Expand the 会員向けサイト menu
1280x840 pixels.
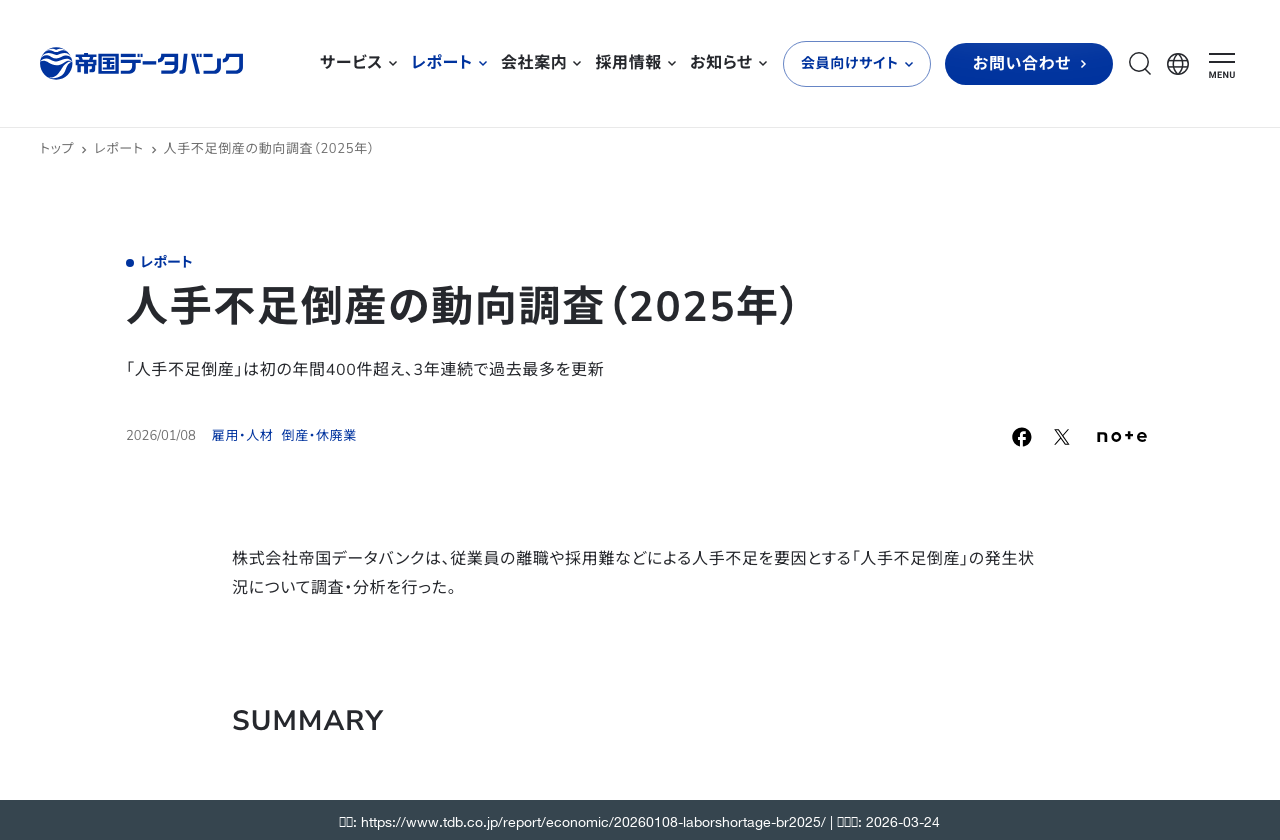tap(856, 63)
